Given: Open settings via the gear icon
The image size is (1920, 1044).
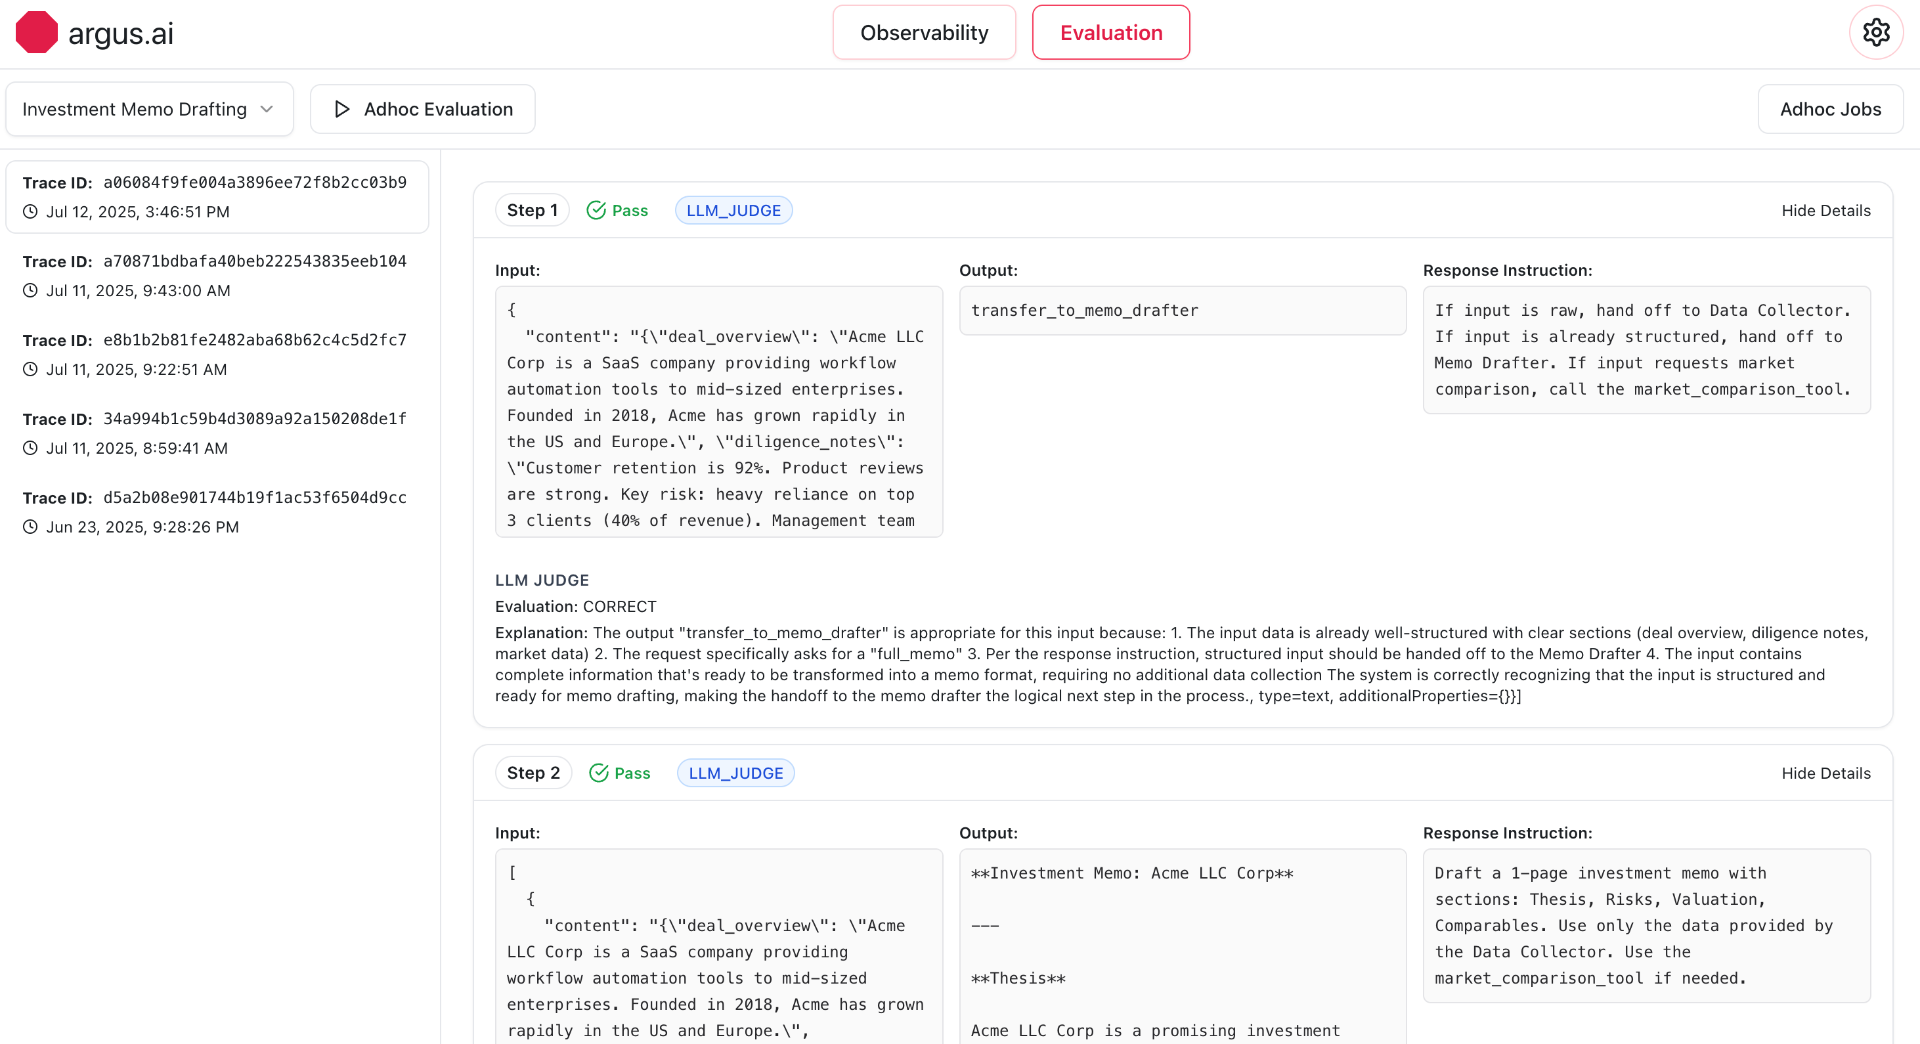Looking at the screenshot, I should point(1876,33).
